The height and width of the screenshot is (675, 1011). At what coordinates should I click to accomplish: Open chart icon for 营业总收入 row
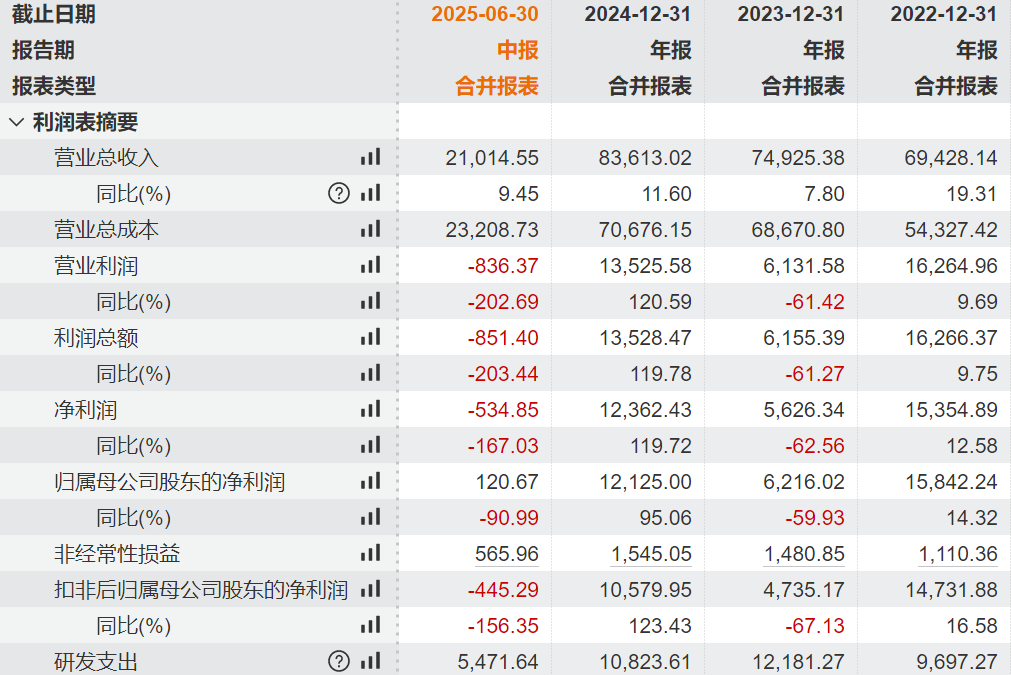click(371, 157)
